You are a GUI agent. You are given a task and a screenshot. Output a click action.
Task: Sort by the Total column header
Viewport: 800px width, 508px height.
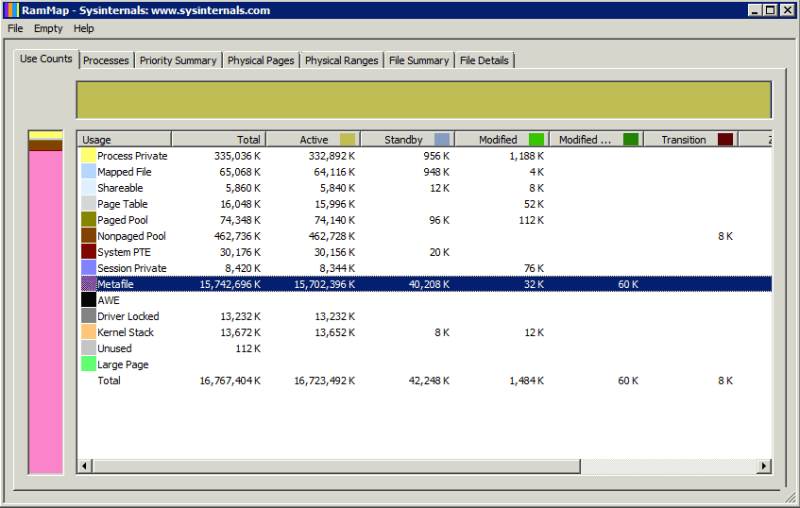pyautogui.click(x=219, y=139)
